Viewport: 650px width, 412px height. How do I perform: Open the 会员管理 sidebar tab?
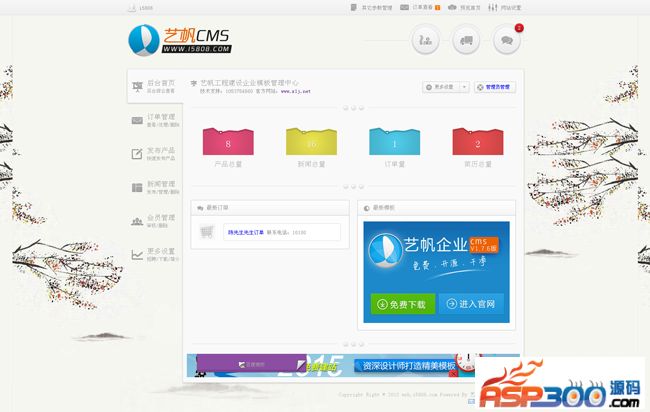tap(155, 221)
